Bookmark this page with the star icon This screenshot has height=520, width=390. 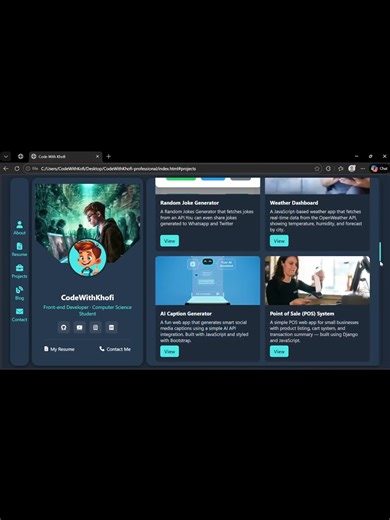pos(317,169)
